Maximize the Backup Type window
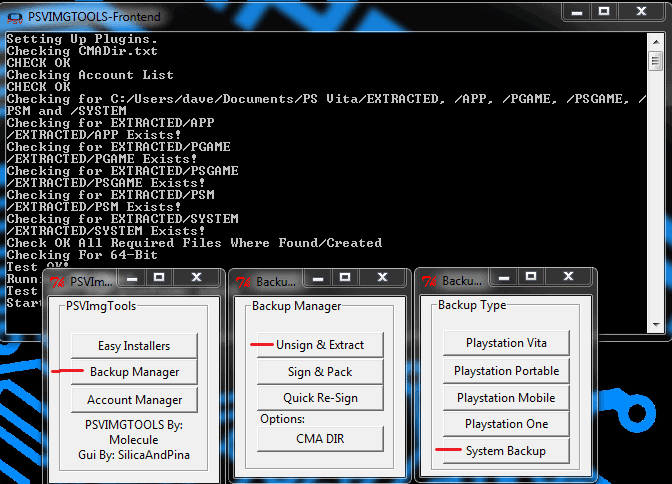672x484 pixels. 531,277
